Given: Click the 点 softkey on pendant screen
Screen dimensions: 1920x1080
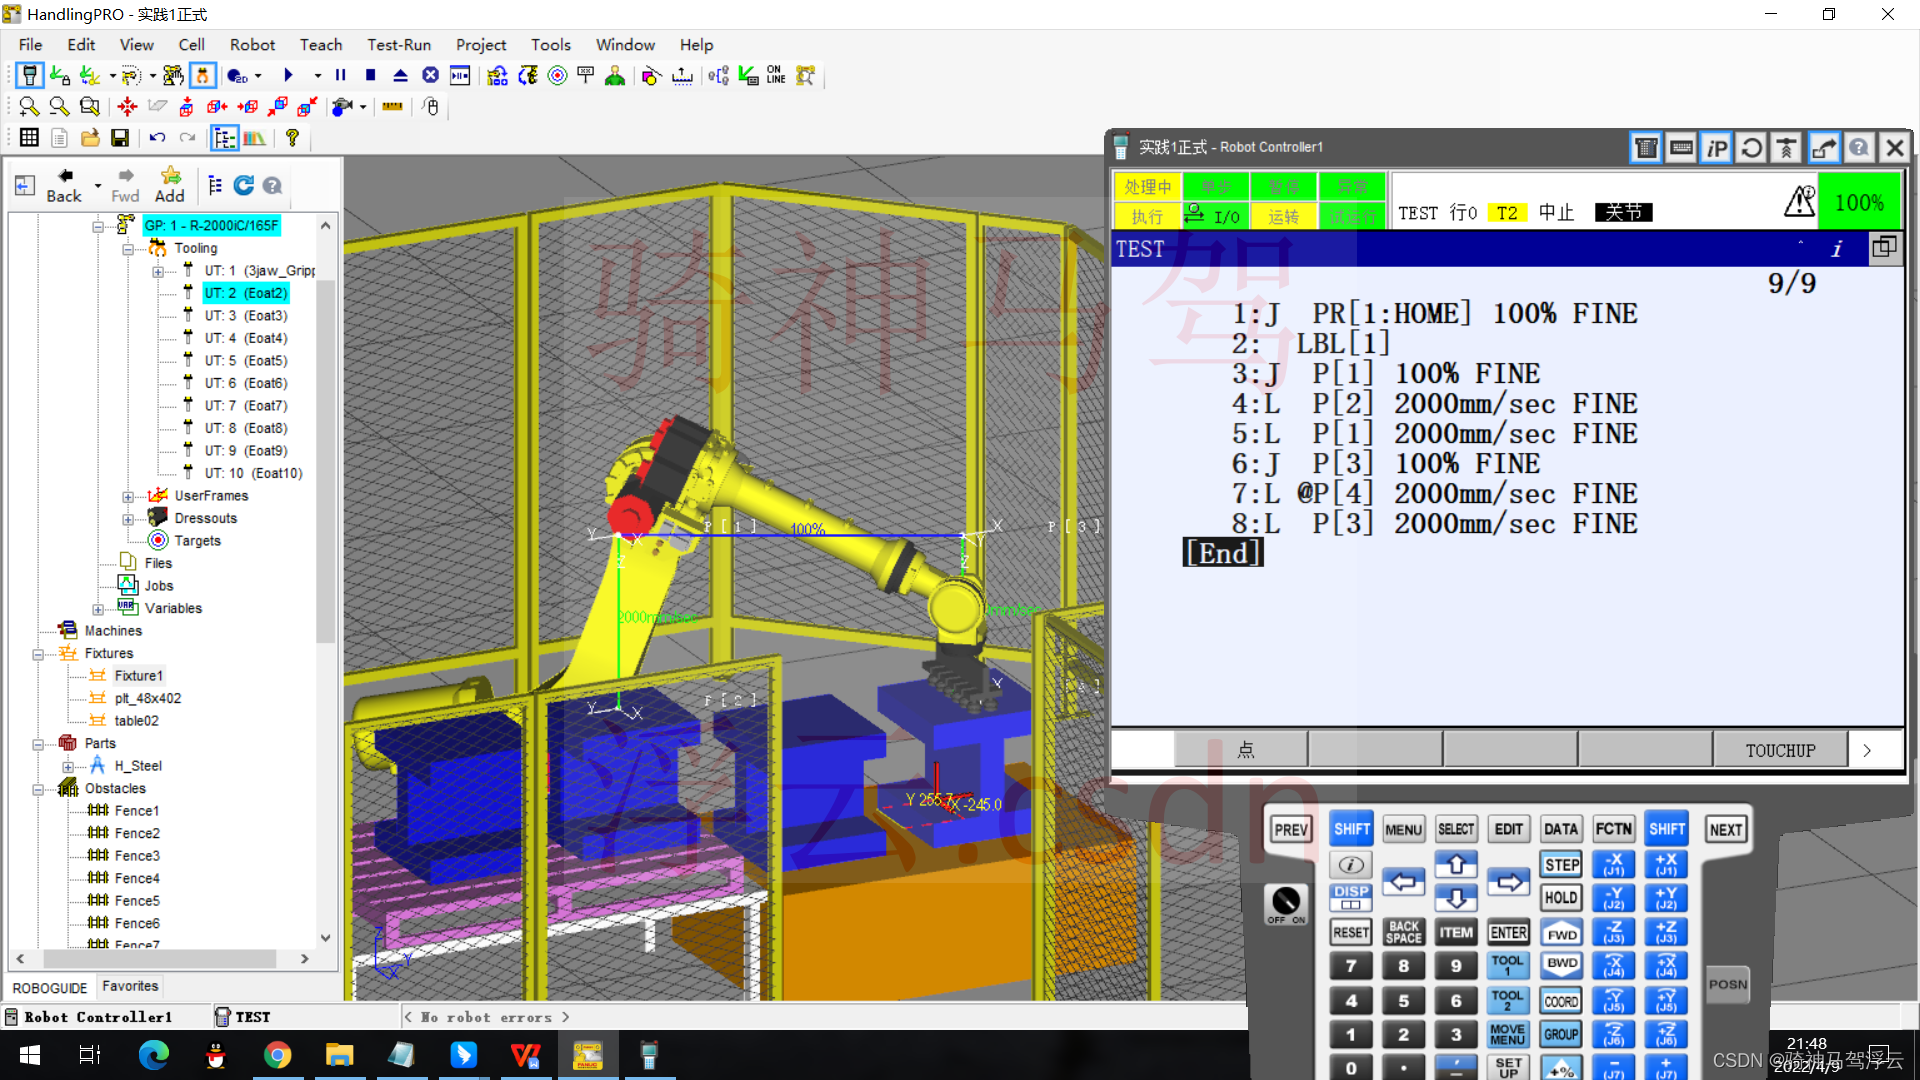Looking at the screenshot, I should [1242, 750].
